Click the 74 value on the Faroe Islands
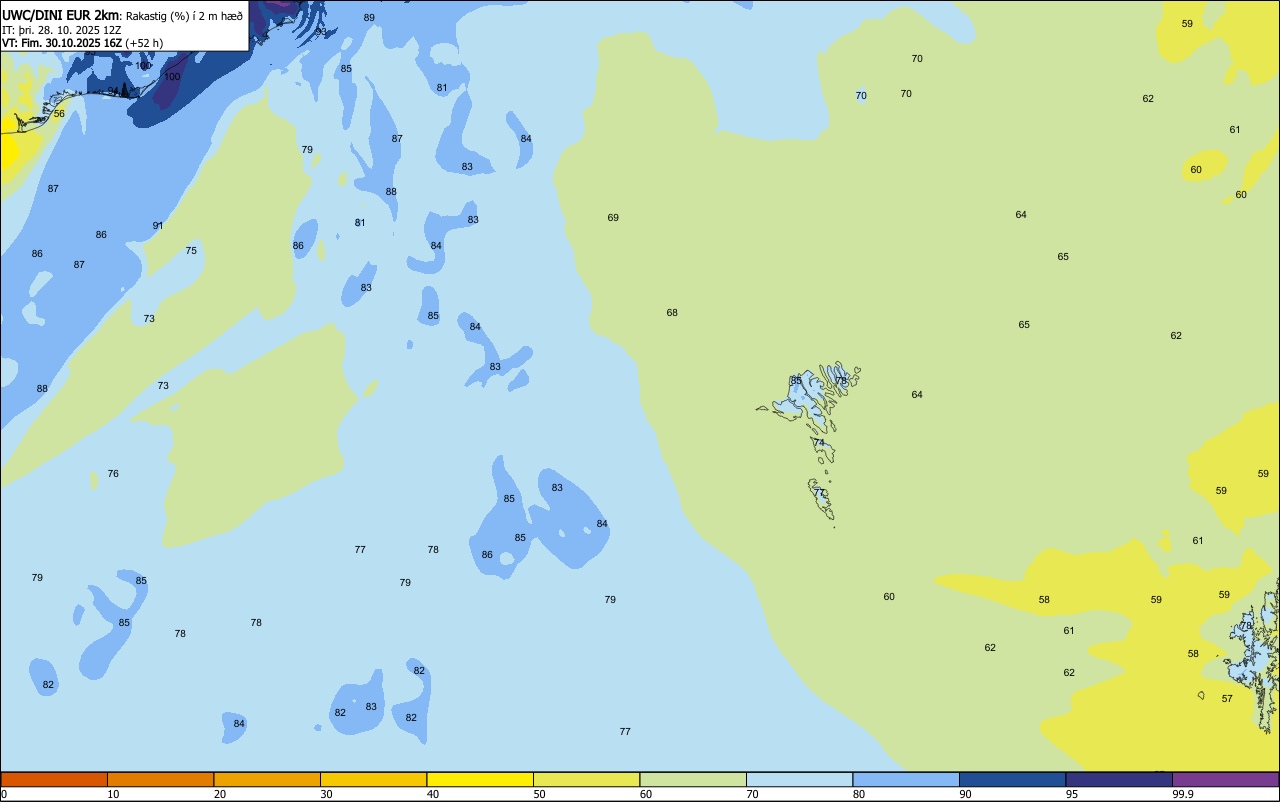This screenshot has height=802, width=1280. click(x=819, y=443)
